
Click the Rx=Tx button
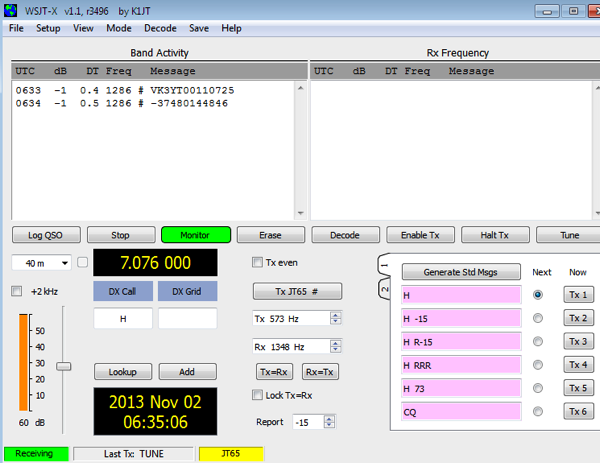click(x=320, y=372)
